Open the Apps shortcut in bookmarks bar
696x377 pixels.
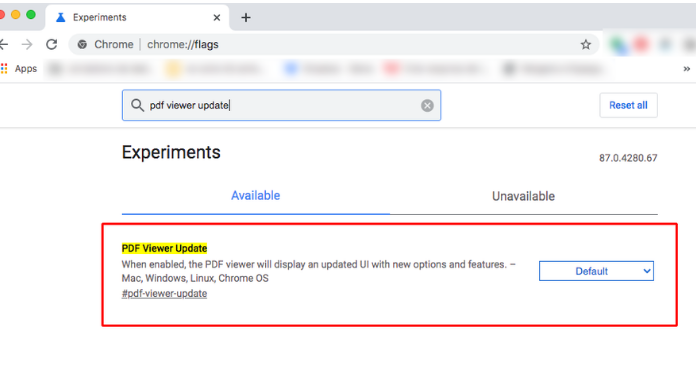click(x=20, y=68)
